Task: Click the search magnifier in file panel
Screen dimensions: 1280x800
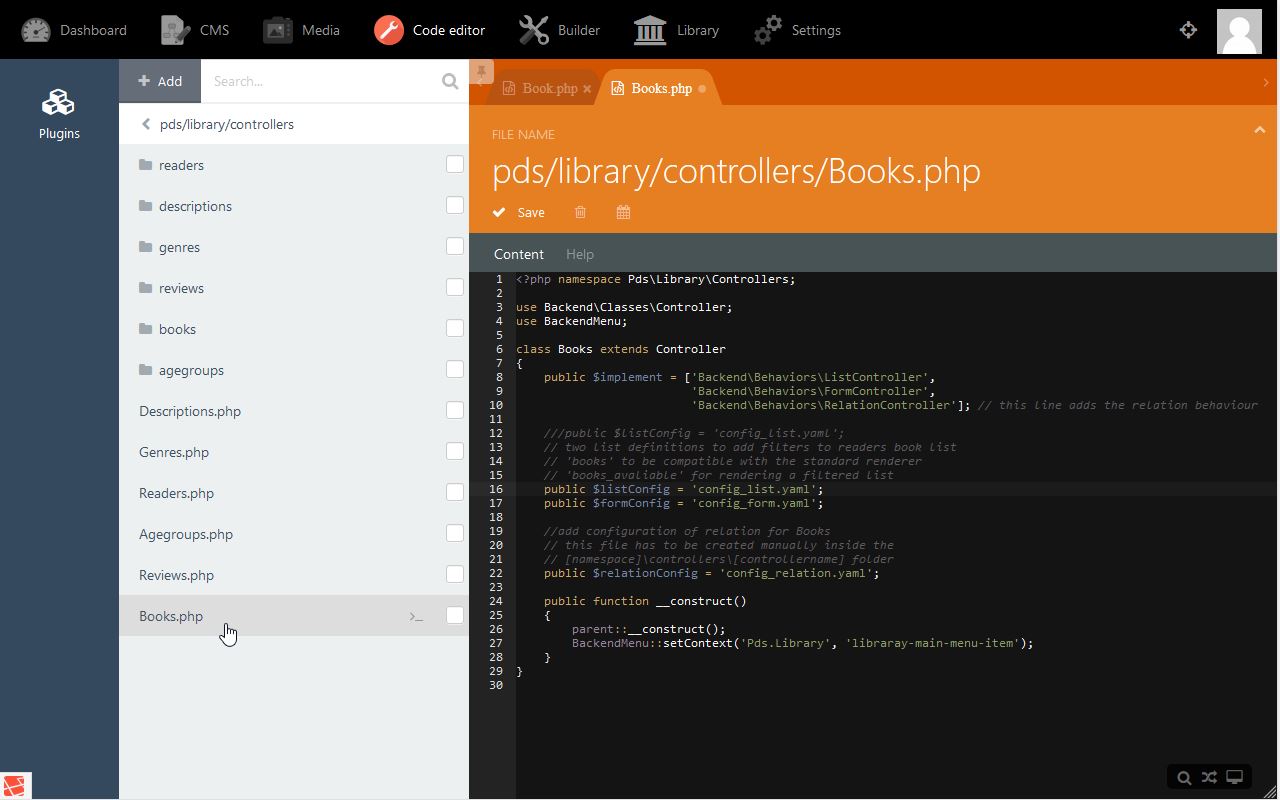Action: (x=450, y=81)
